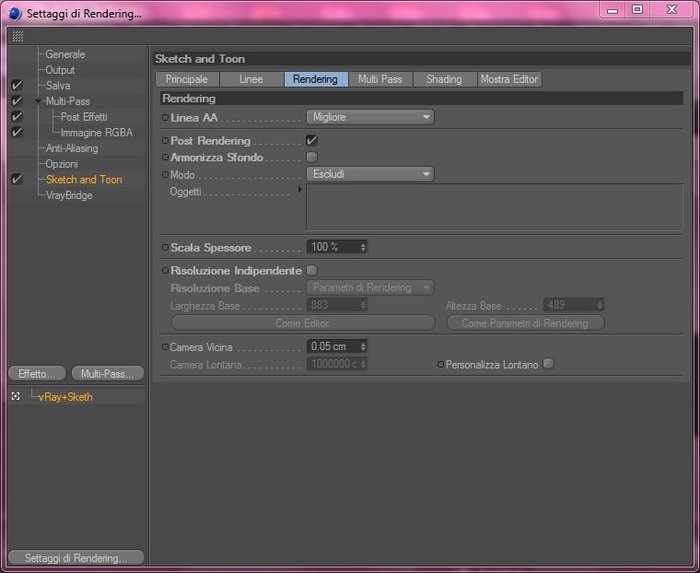700x573 pixels.
Task: Switch to the Multi Pass tab
Action: 380,79
